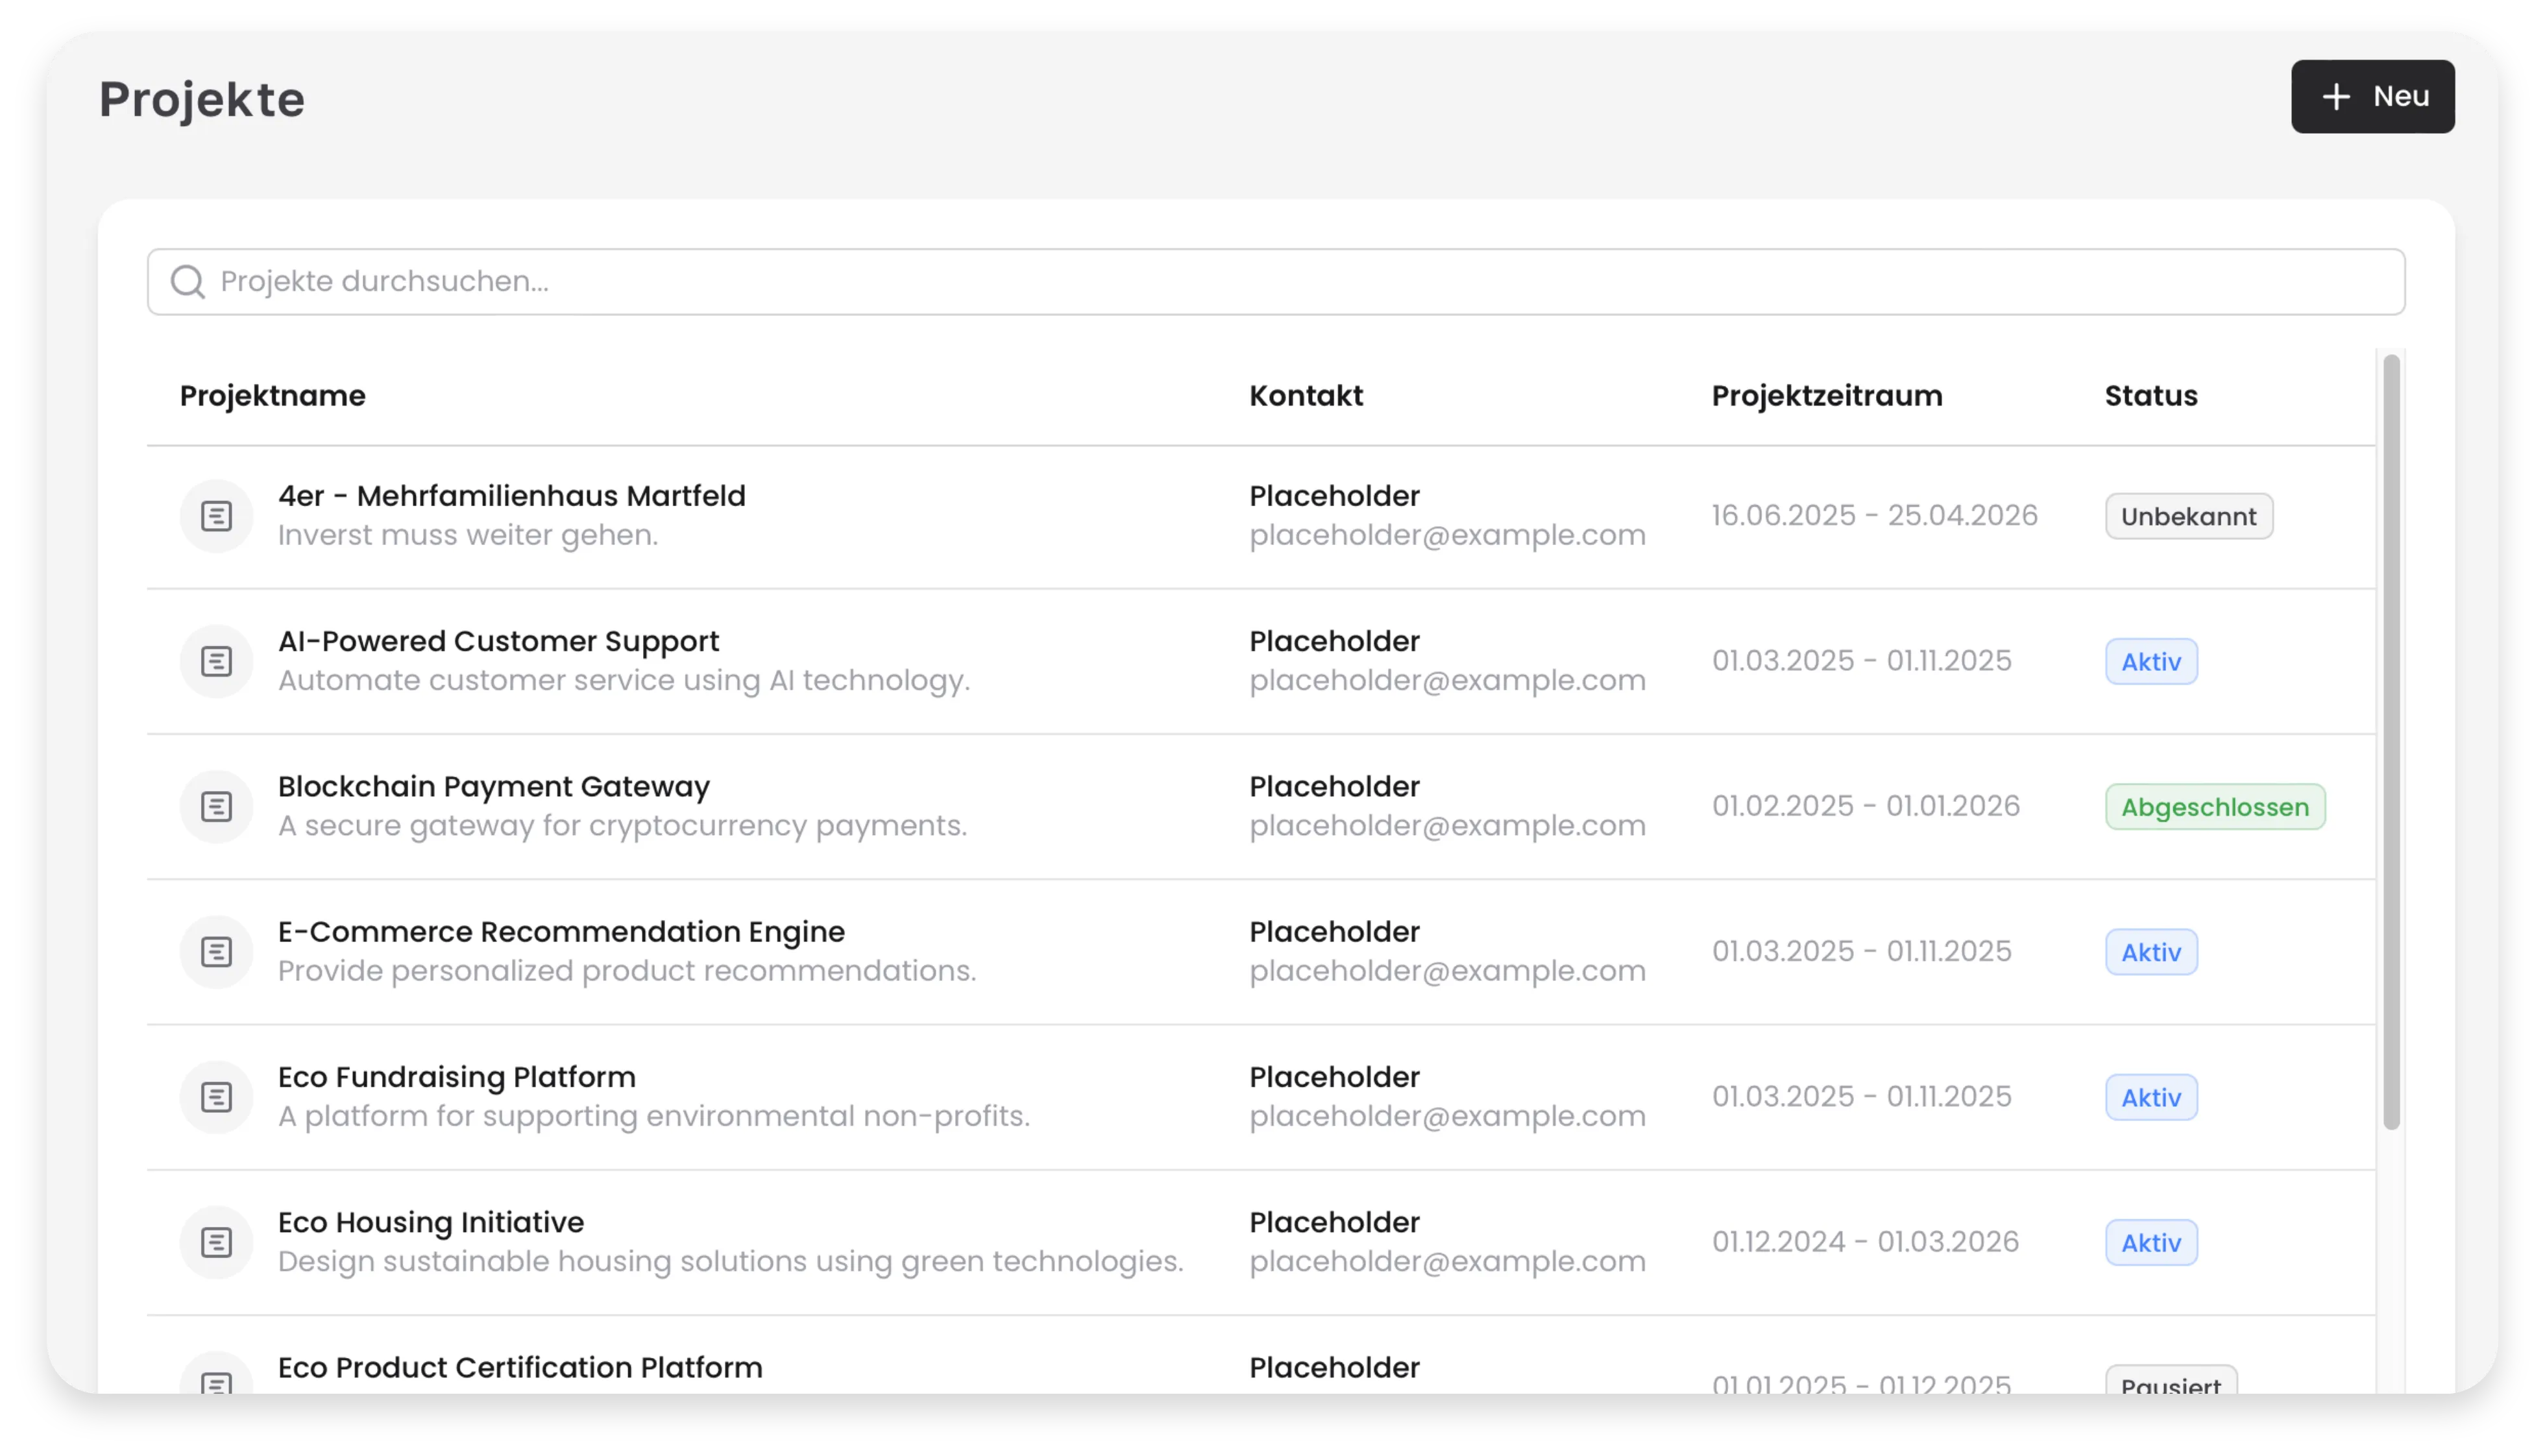Screen dimensions: 2545x1456
Task: Focus the Projekte durchsuchen search field
Action: pyautogui.click(x=1275, y=282)
